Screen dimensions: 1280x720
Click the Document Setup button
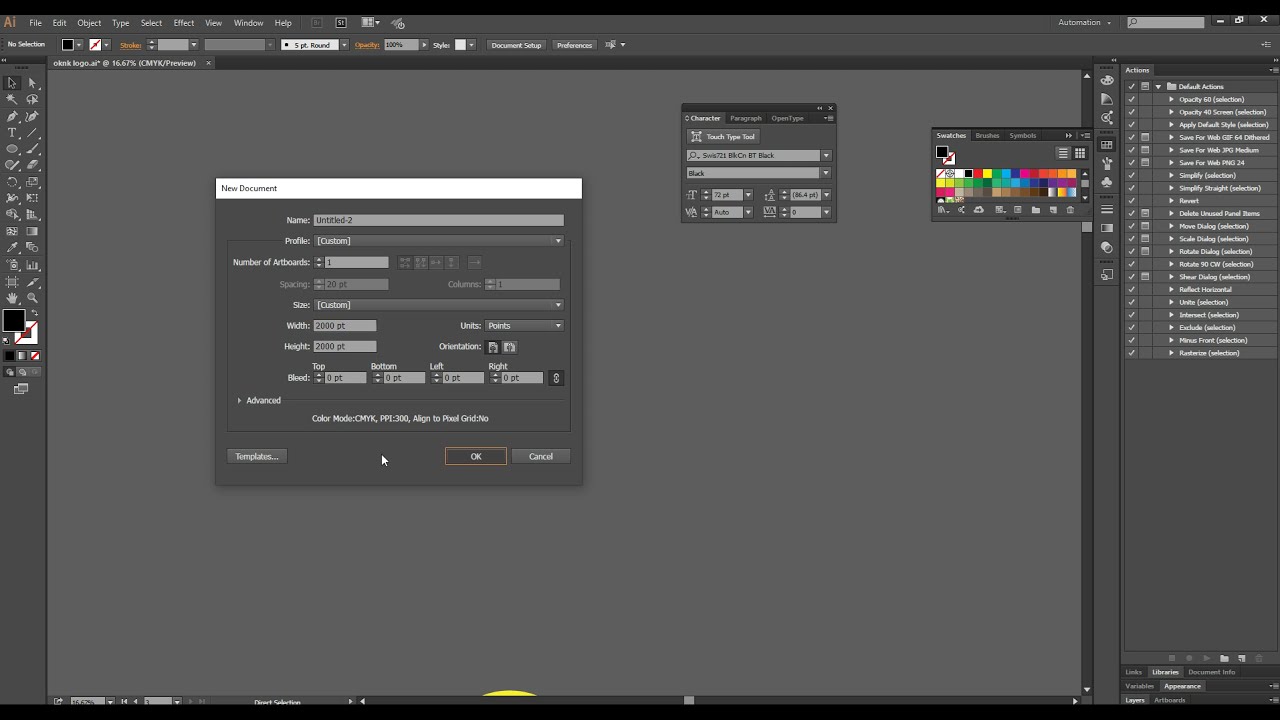(x=516, y=45)
